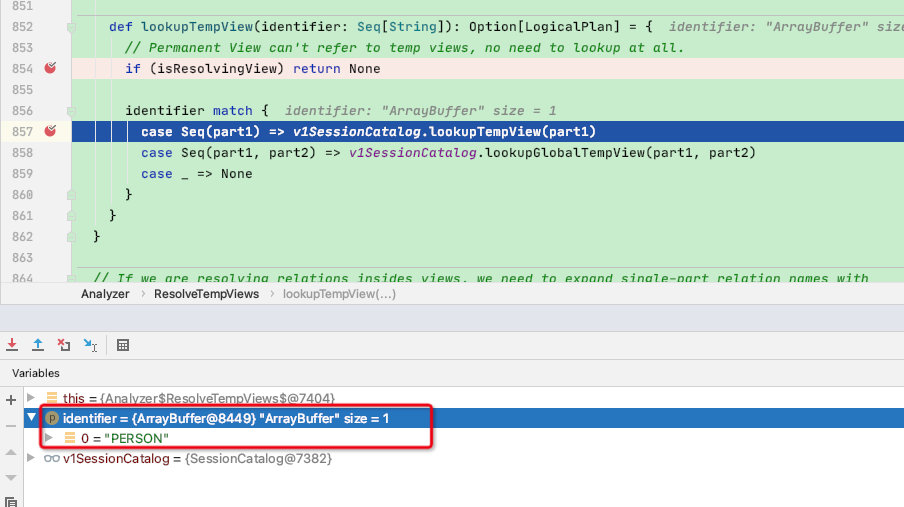Click the Variables panel label

click(x=36, y=373)
